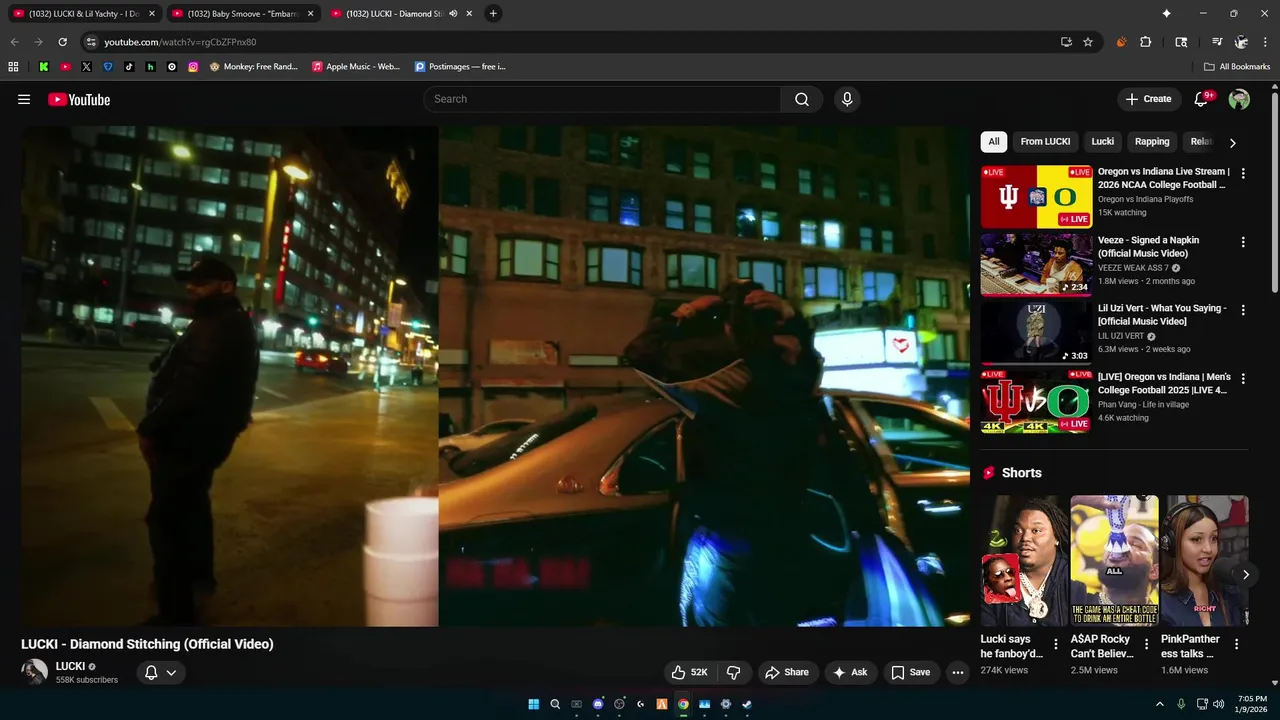This screenshot has width=1280, height=720.
Task: Select the 'Rapping' filter chip
Action: tap(1152, 142)
